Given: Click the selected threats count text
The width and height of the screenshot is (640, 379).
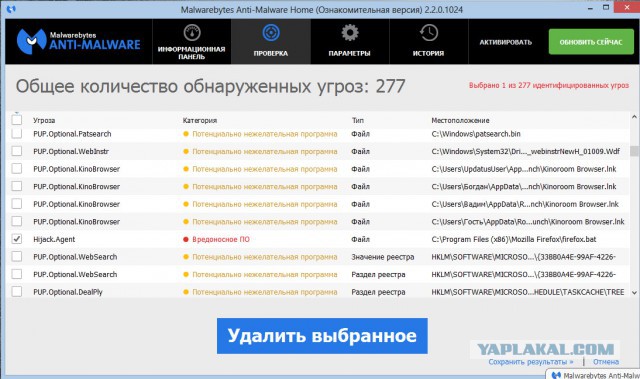Looking at the screenshot, I should tap(549, 85).
